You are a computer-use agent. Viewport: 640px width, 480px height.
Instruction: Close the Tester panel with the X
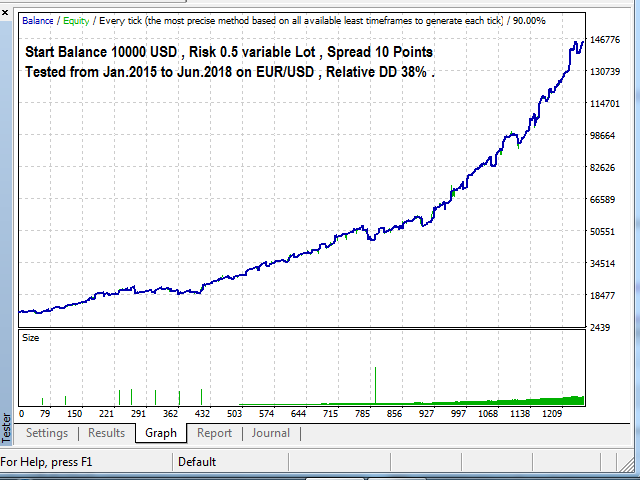[5, 13]
